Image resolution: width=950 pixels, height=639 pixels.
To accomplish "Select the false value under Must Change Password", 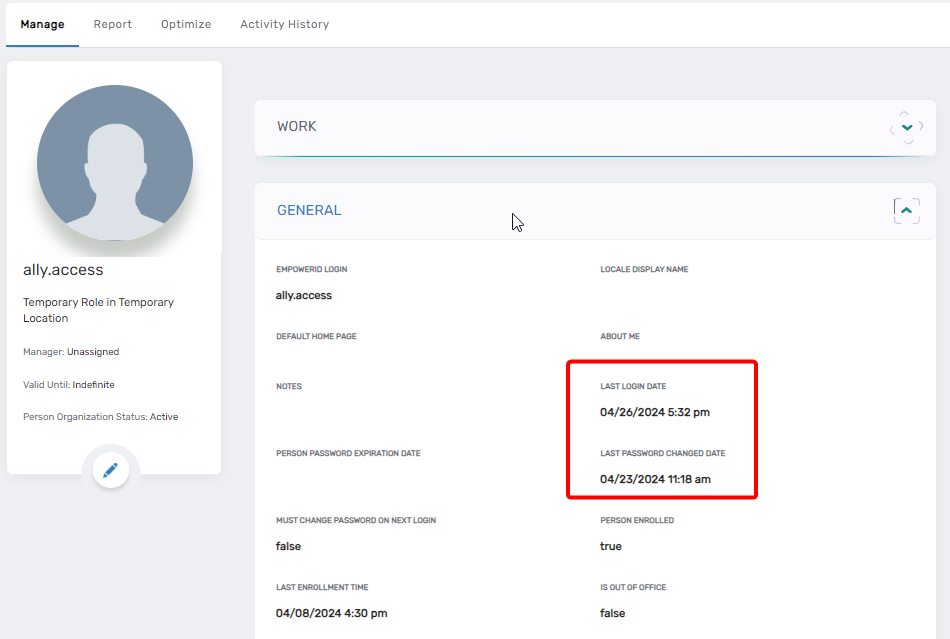I will pos(288,546).
